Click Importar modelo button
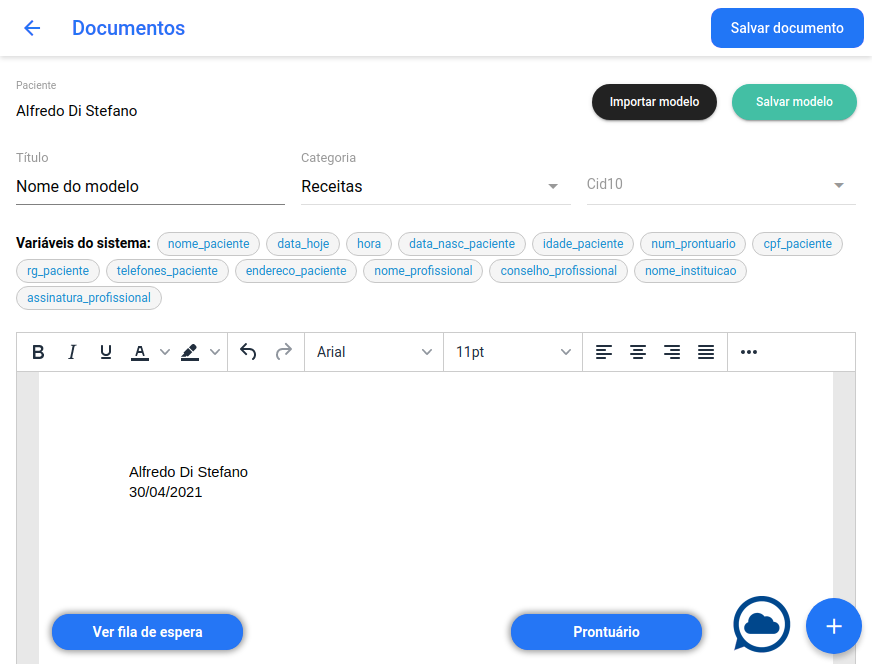 (654, 102)
